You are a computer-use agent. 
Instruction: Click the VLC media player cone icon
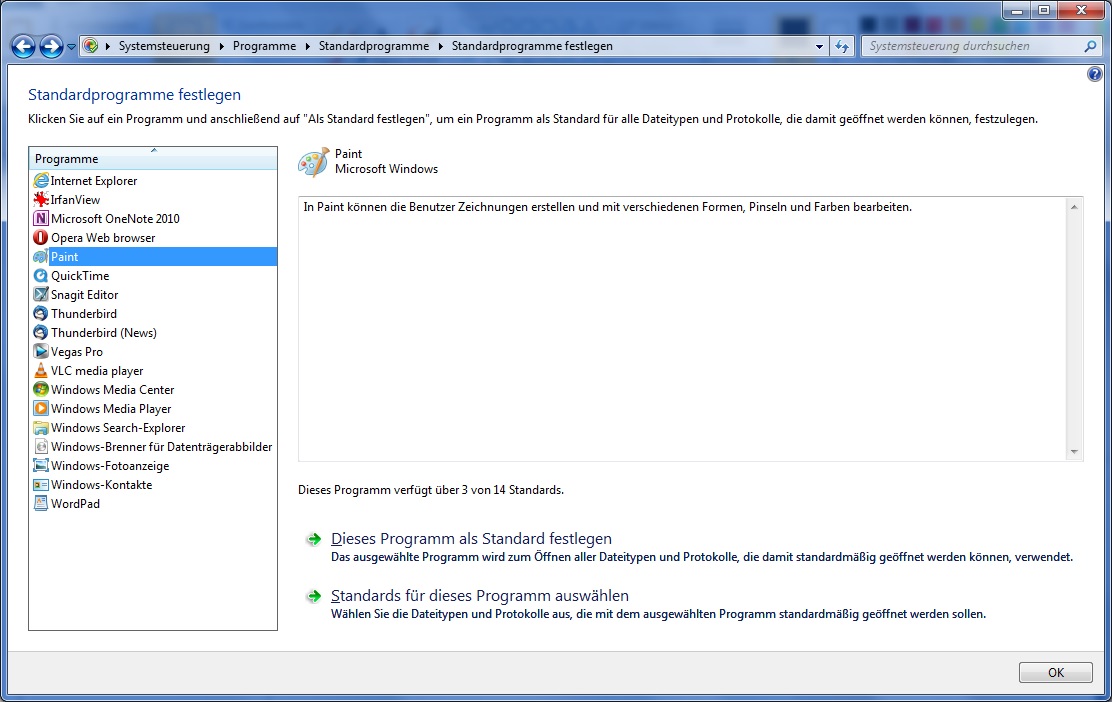click(x=41, y=371)
